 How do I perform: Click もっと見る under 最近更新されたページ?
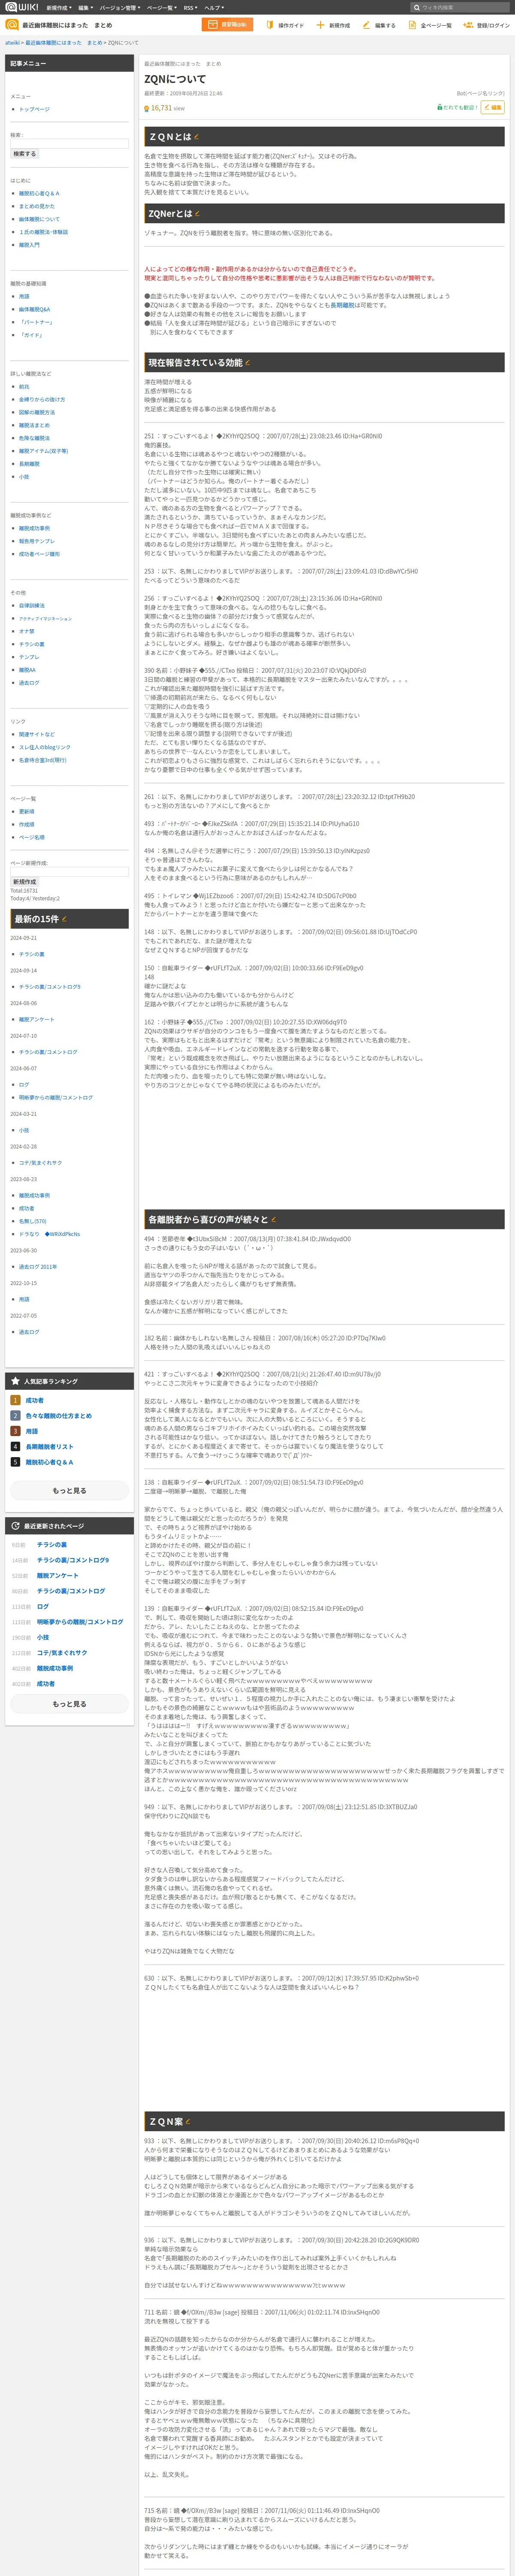point(69,1704)
